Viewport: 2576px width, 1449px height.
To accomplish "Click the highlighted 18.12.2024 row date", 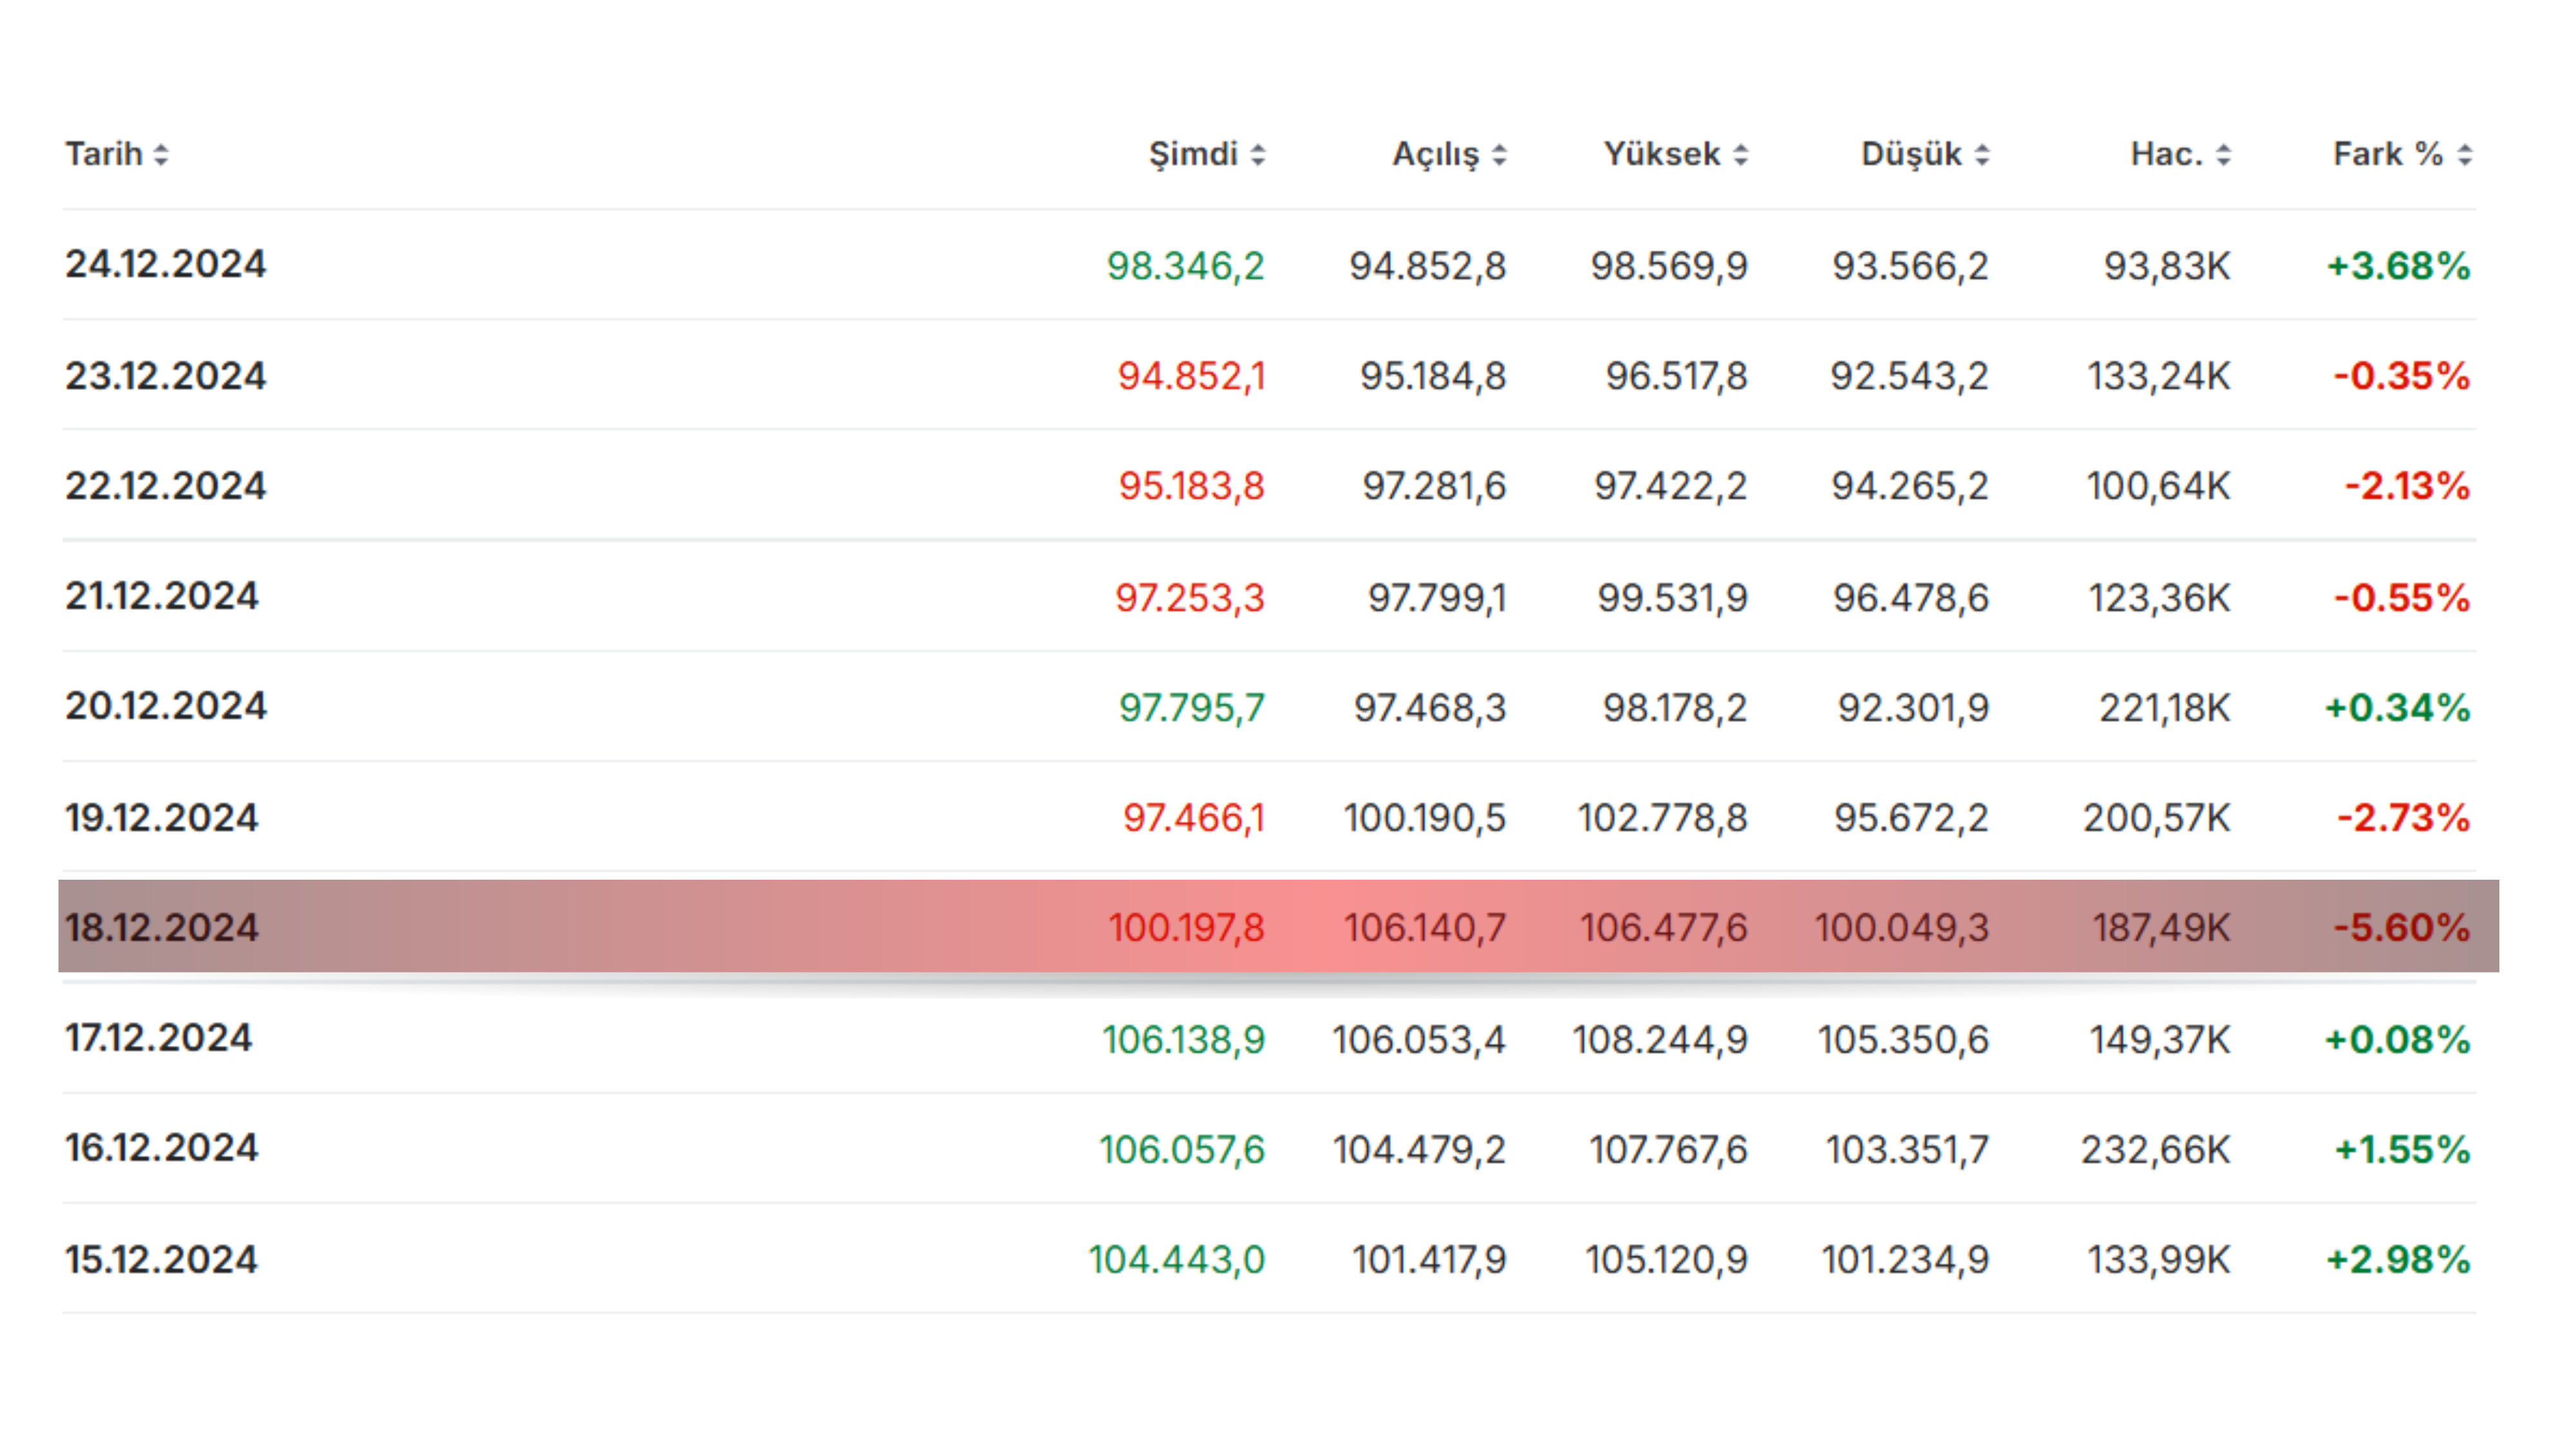I will [x=162, y=927].
